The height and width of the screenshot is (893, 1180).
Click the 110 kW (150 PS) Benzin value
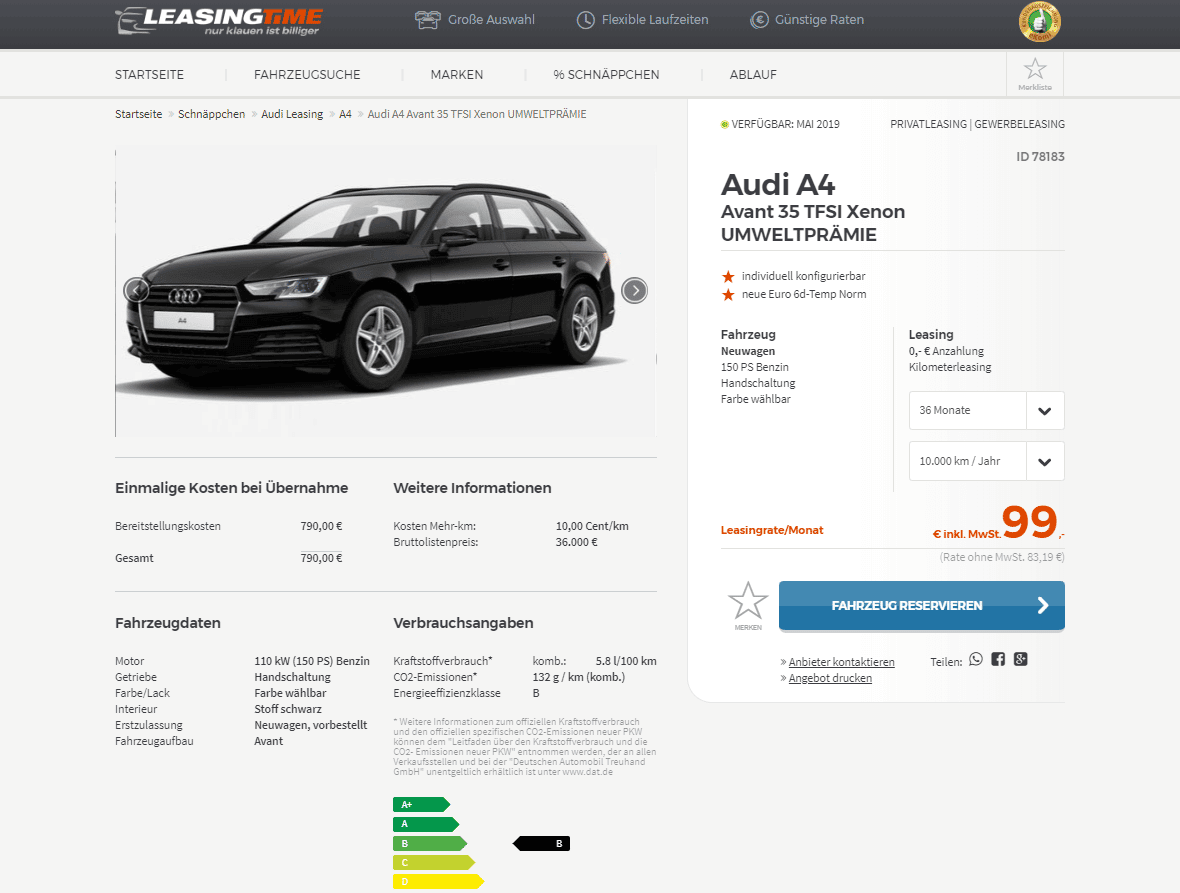point(312,661)
